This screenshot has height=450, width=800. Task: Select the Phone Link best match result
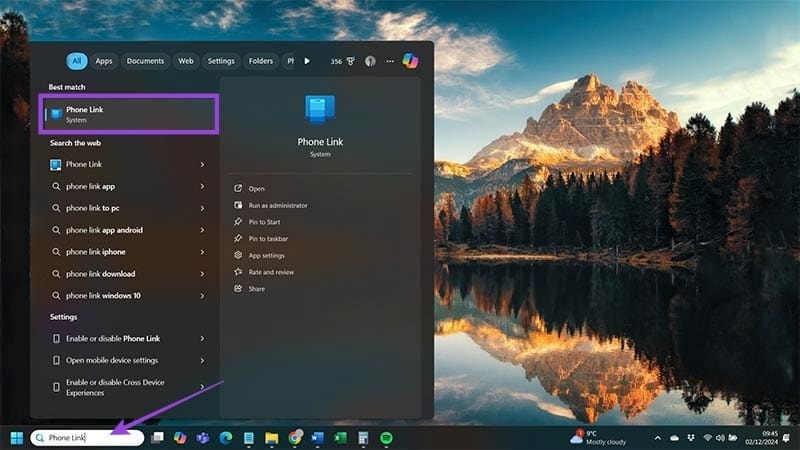127,114
